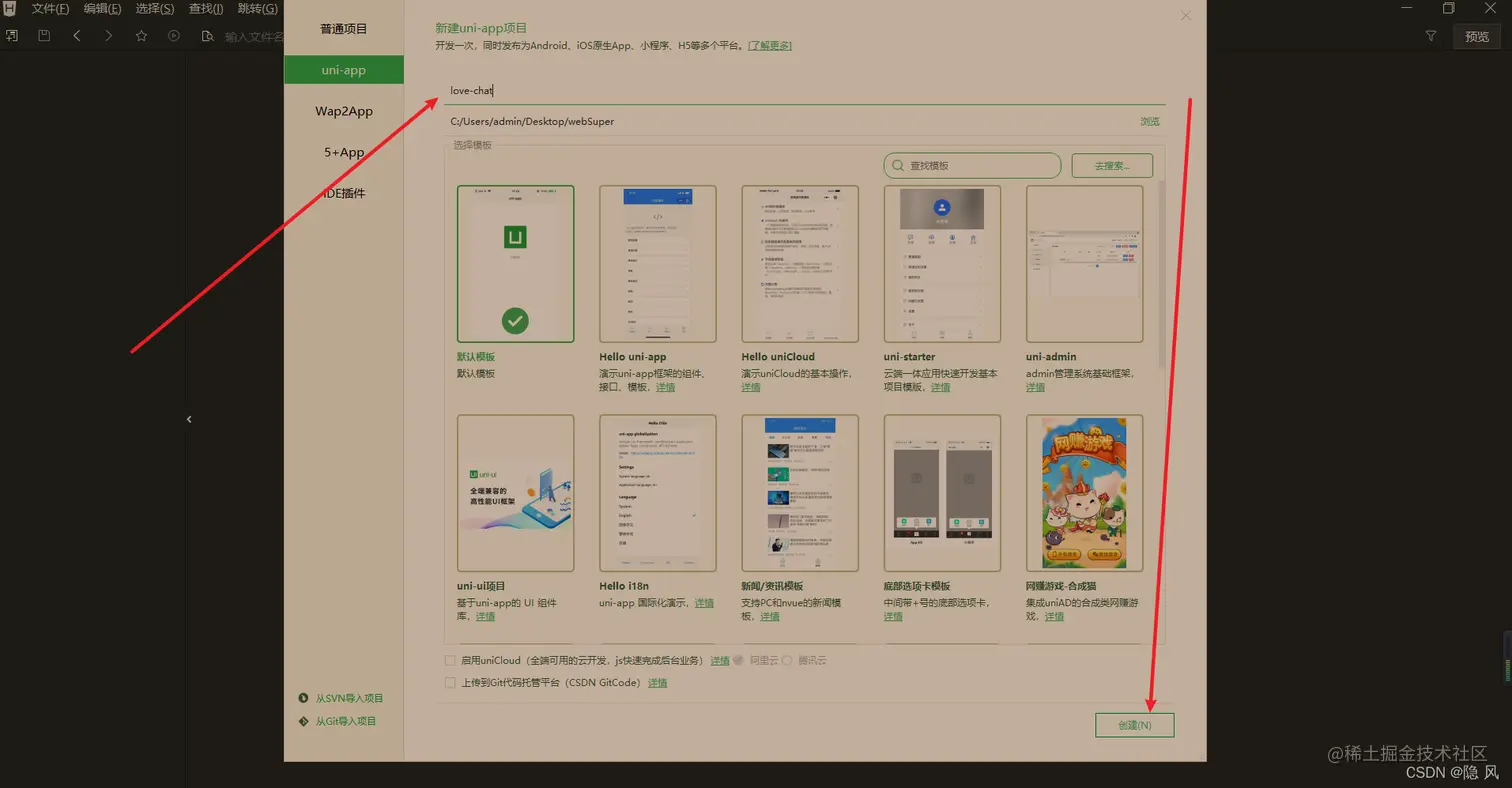Screen dimensions: 1512x788
Task: Click the template list vertical scrollbar
Action: click(x=1161, y=275)
